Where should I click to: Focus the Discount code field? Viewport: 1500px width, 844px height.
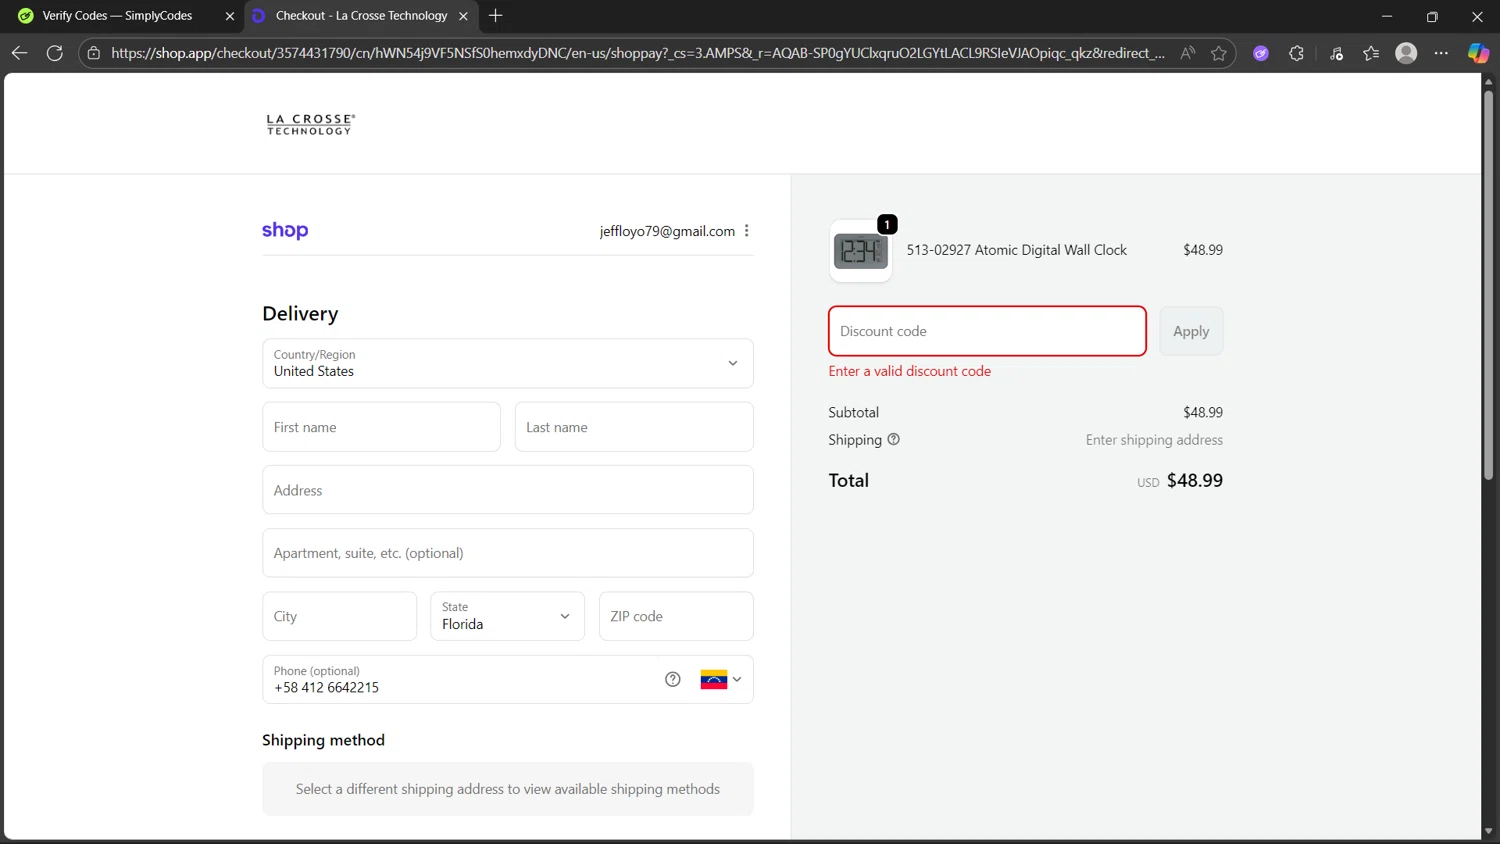pyautogui.click(x=987, y=331)
